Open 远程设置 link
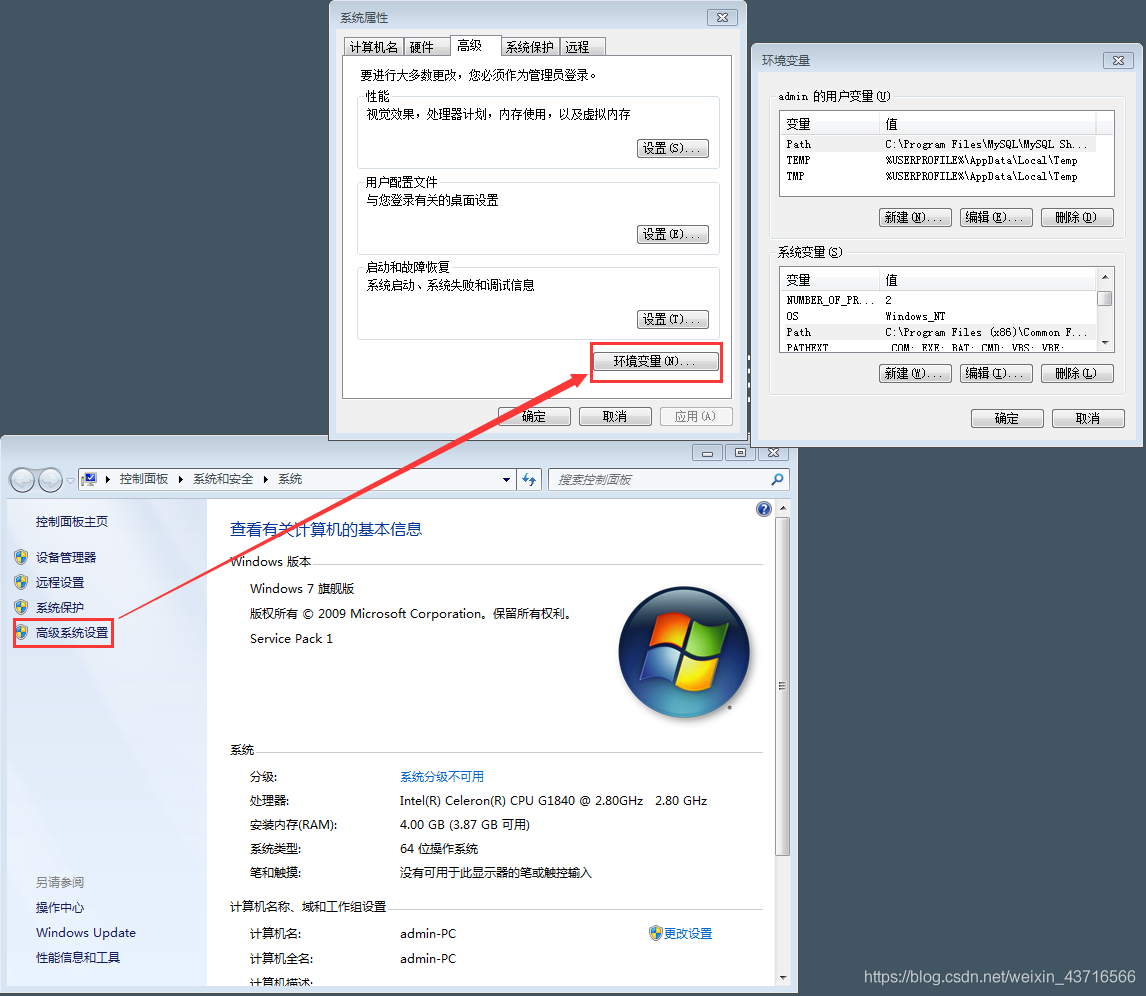This screenshot has width=1146, height=996. pyautogui.click(x=60, y=582)
